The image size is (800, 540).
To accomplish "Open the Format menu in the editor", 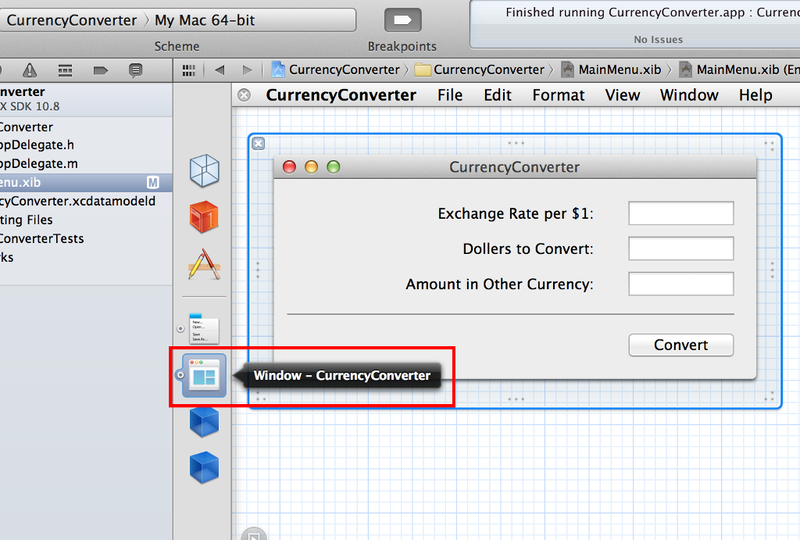I will (558, 95).
